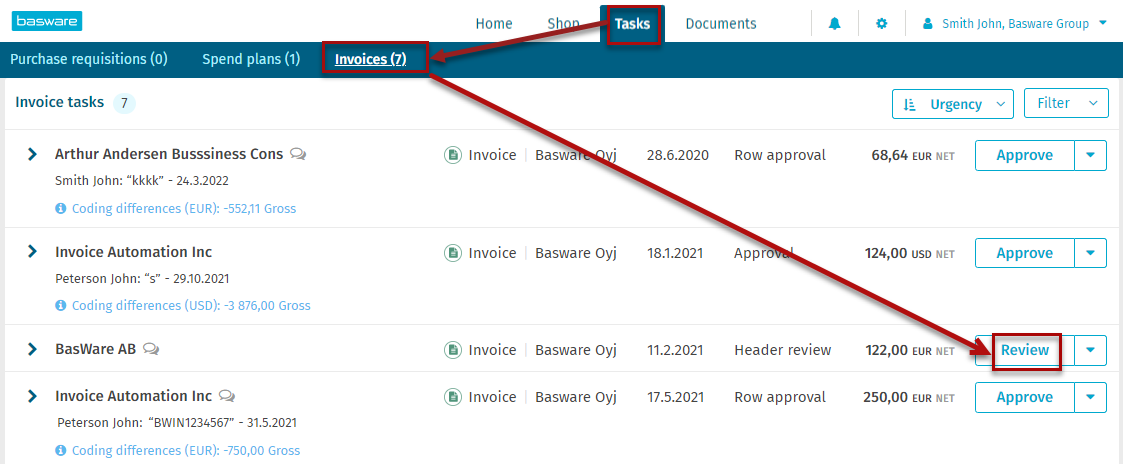Click Arthur Andersen Busssiness Cons title

[x=169, y=154]
